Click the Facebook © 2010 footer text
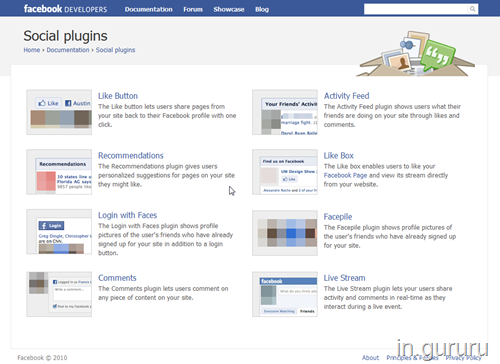Viewport: 500px width, 364px height. pyautogui.click(x=42, y=358)
